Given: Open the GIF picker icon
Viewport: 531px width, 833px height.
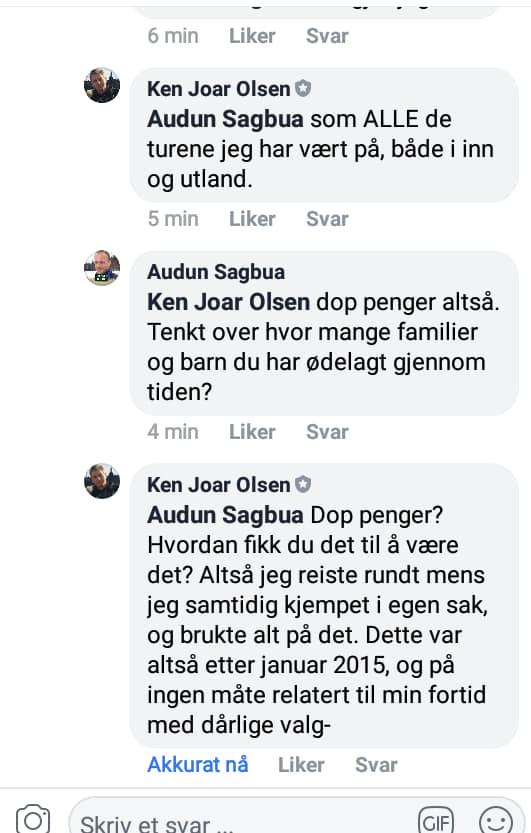Looking at the screenshot, I should (x=436, y=820).
